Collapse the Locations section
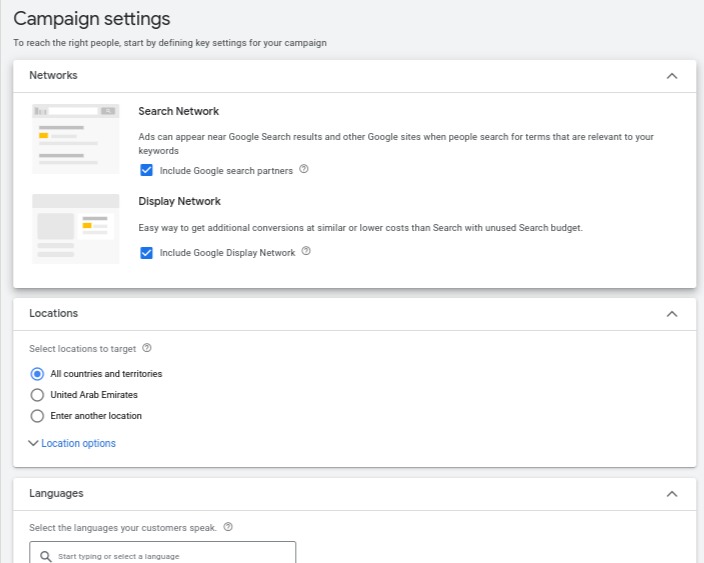The width and height of the screenshot is (704, 563). coord(672,314)
